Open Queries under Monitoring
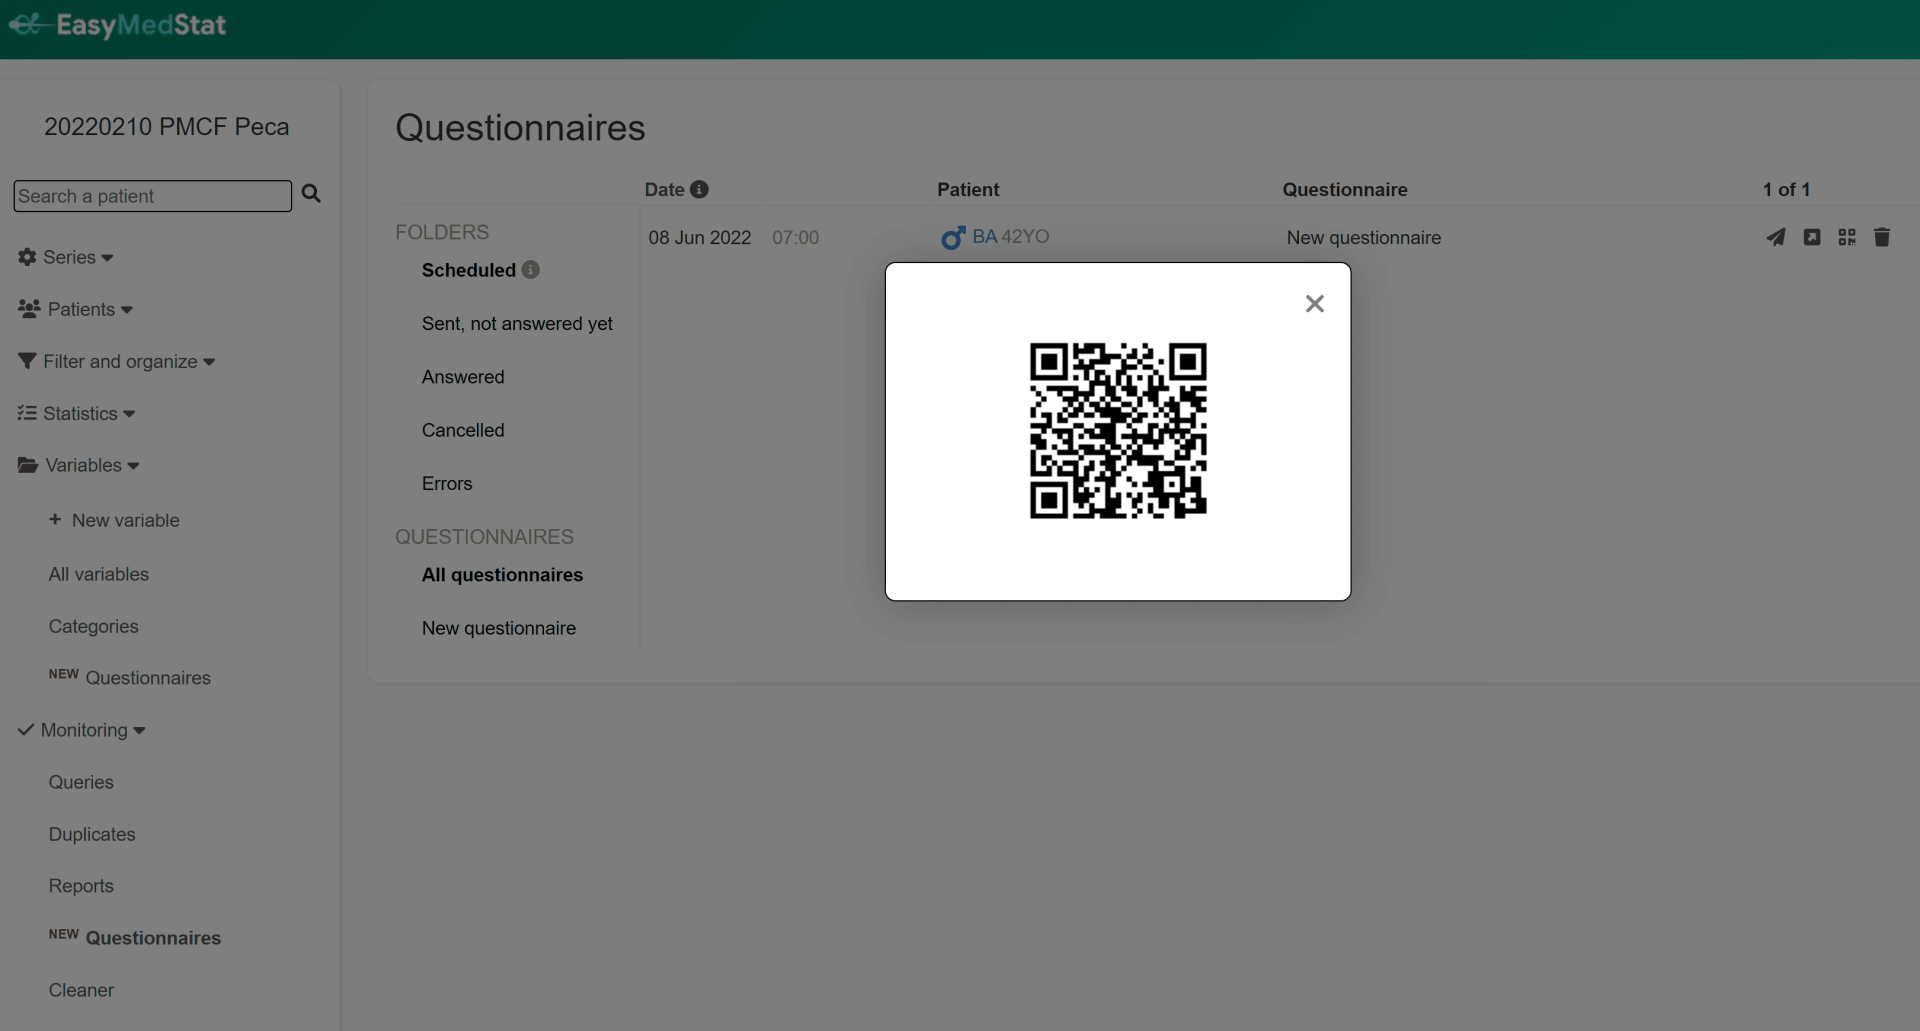The height and width of the screenshot is (1031, 1920). coord(81,782)
